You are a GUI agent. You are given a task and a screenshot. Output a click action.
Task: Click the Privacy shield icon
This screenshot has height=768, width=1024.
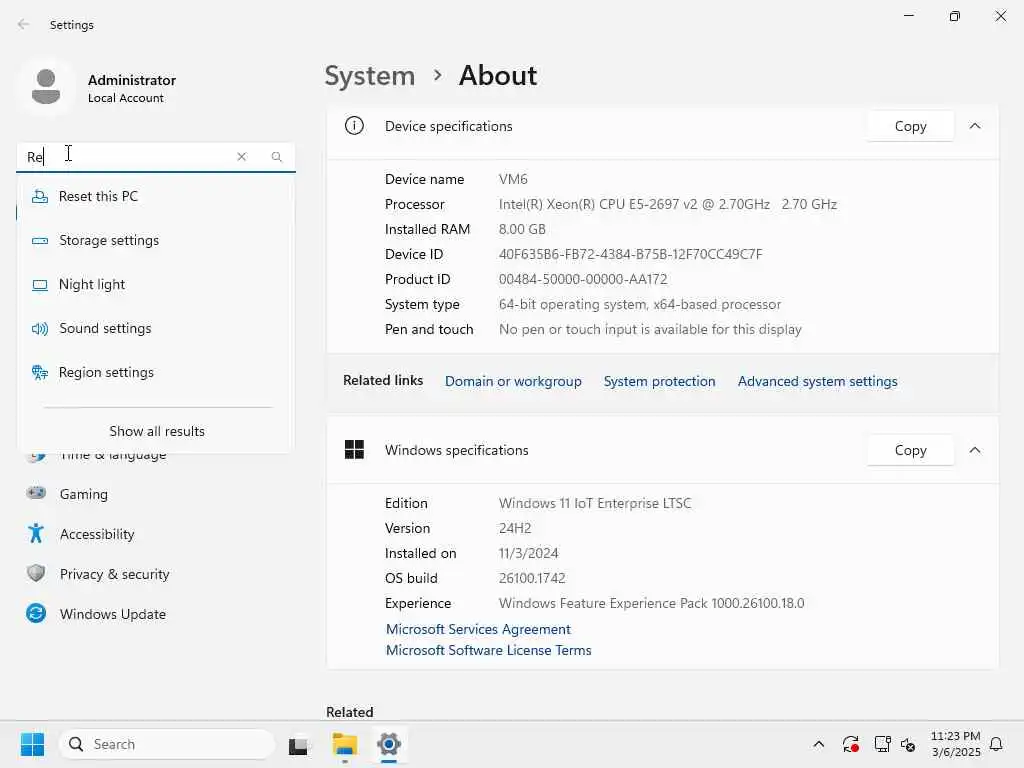36,573
